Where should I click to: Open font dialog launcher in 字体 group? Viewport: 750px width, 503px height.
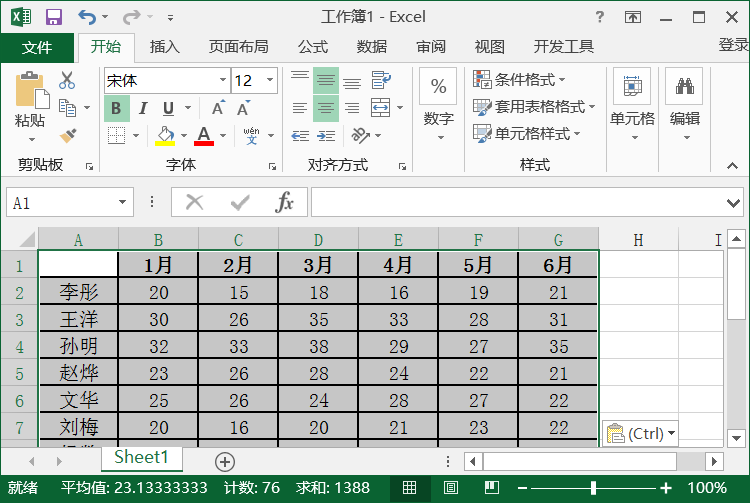click(x=272, y=166)
